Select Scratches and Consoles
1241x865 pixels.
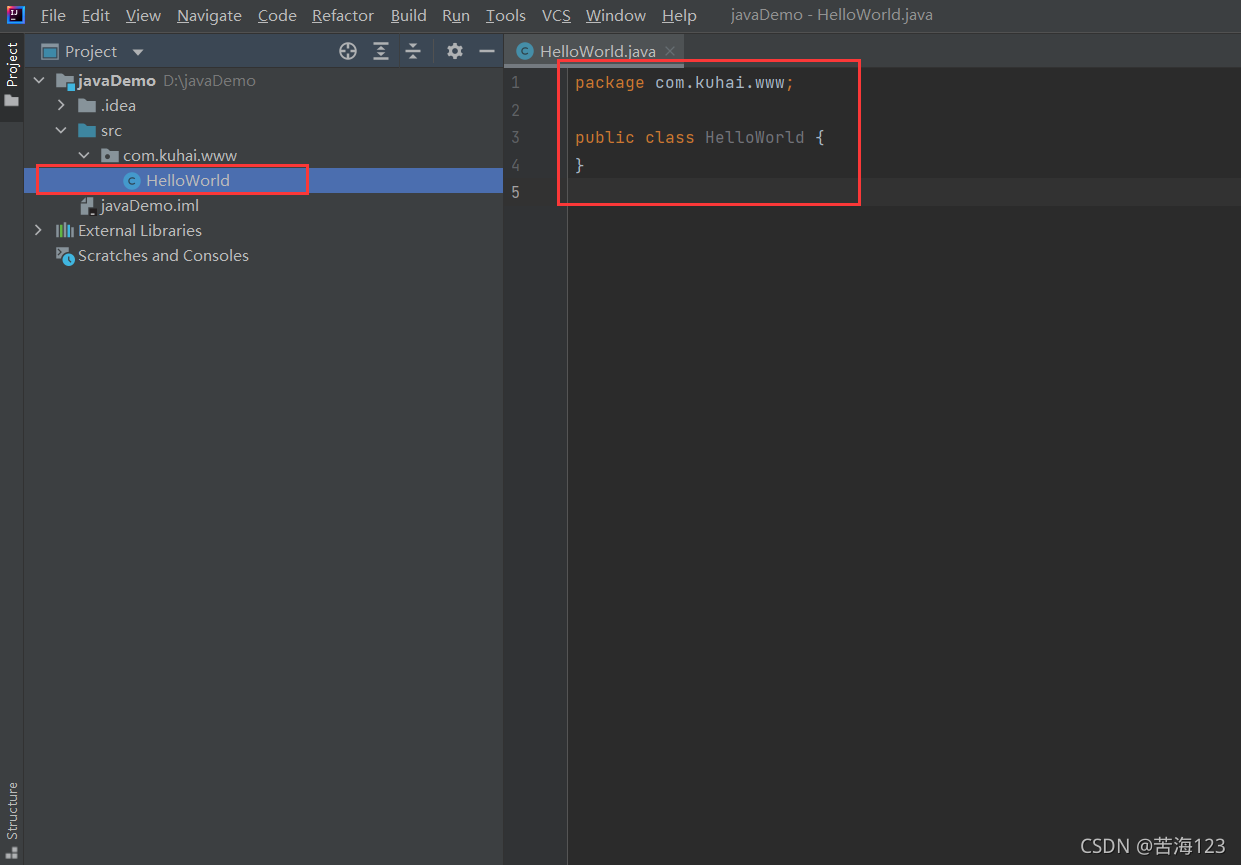pyautogui.click(x=263, y=256)
